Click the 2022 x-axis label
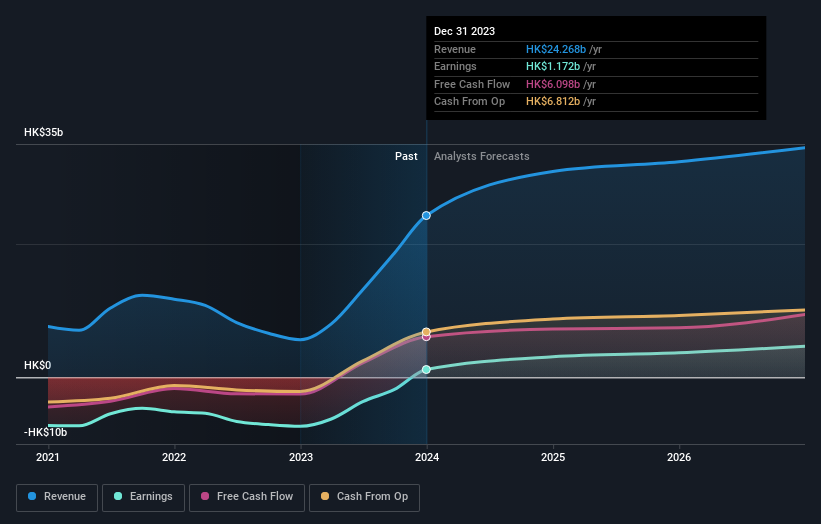The height and width of the screenshot is (524, 821). click(x=174, y=458)
